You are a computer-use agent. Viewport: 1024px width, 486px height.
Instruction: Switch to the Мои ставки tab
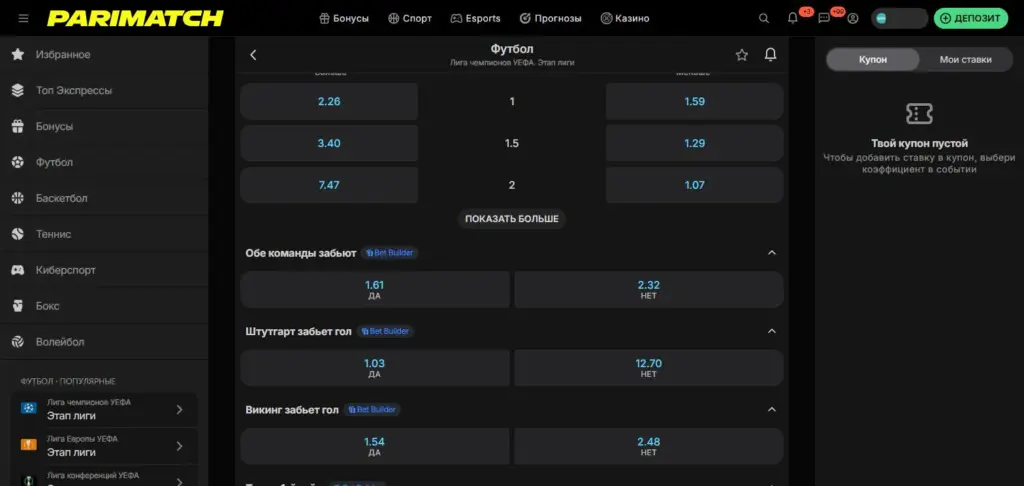965,59
